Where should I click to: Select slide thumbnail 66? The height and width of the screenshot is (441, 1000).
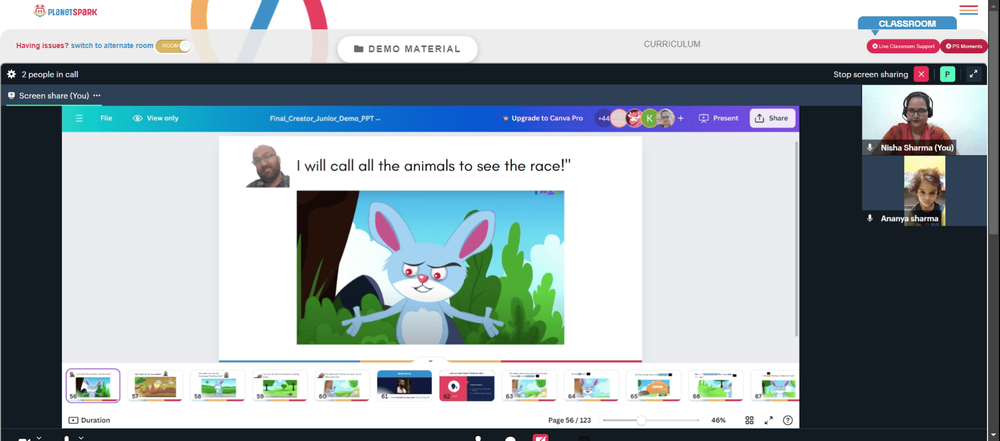tap(717, 385)
